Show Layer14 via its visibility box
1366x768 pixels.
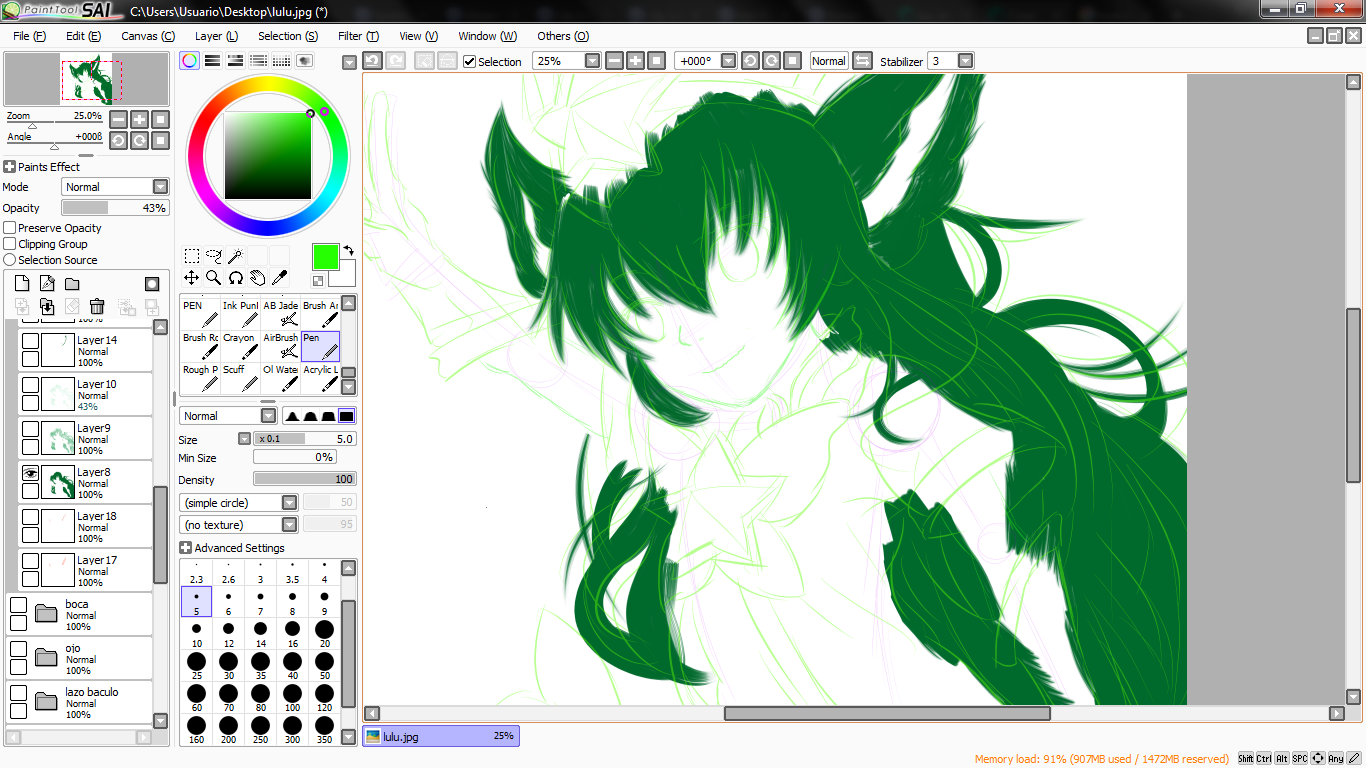30,342
